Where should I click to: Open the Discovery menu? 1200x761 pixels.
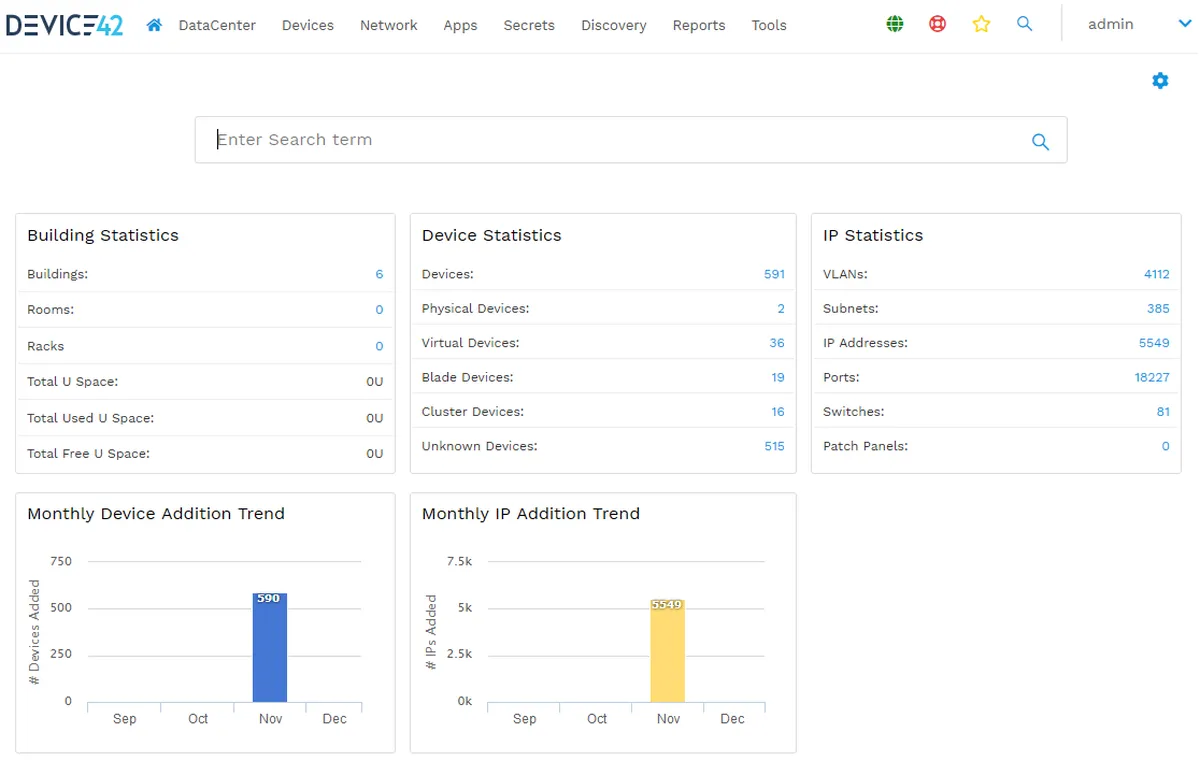click(613, 25)
